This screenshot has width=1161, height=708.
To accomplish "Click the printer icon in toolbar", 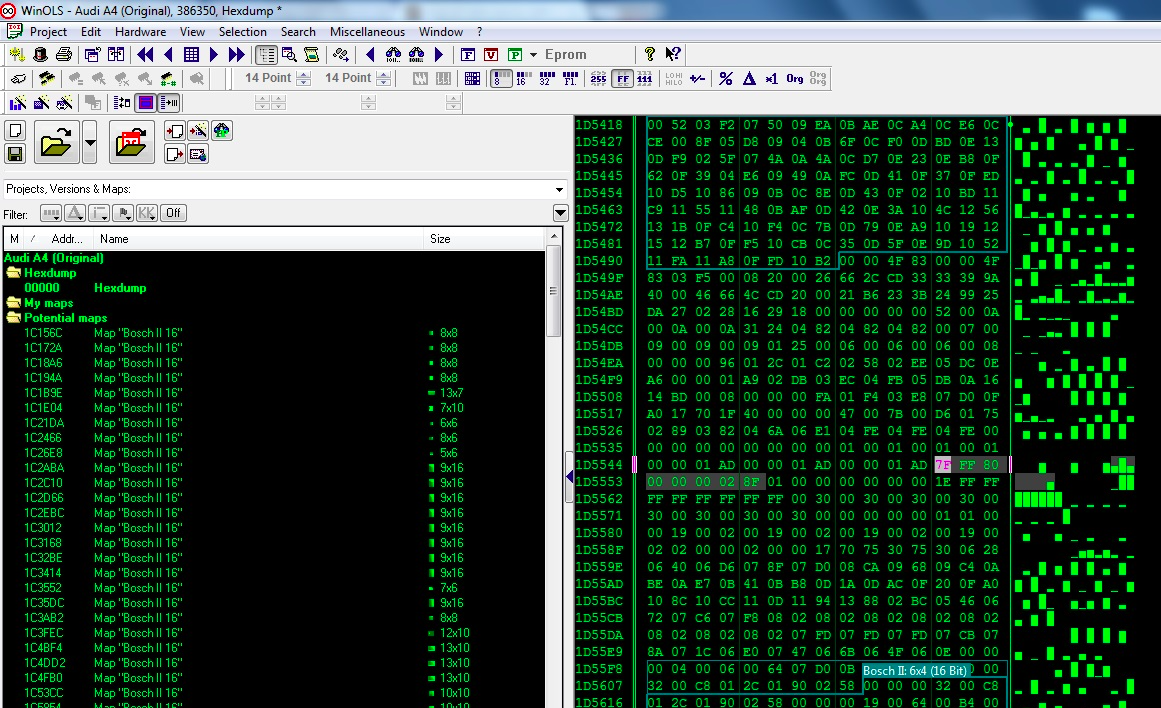I will (64, 54).
